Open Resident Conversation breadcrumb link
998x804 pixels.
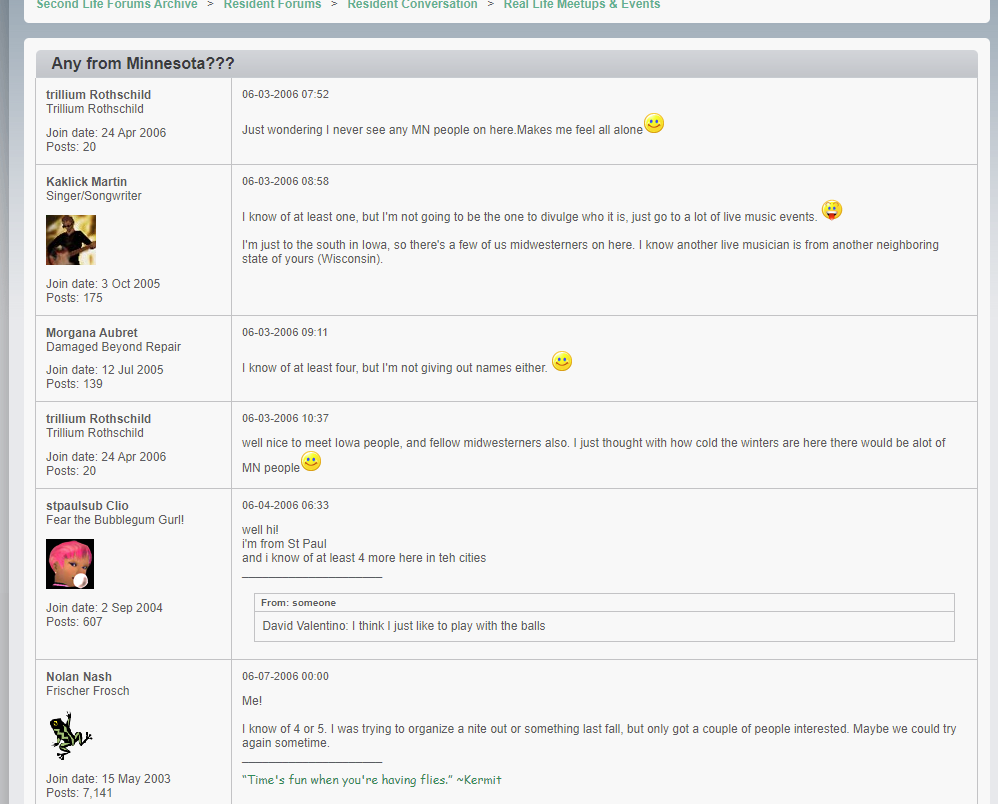[x=412, y=4]
